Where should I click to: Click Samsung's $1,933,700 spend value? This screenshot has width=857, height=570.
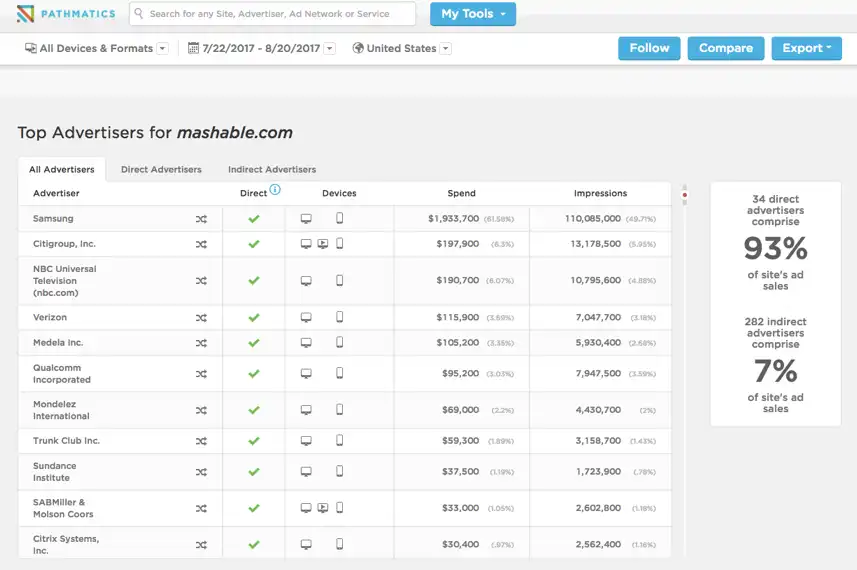coord(454,219)
